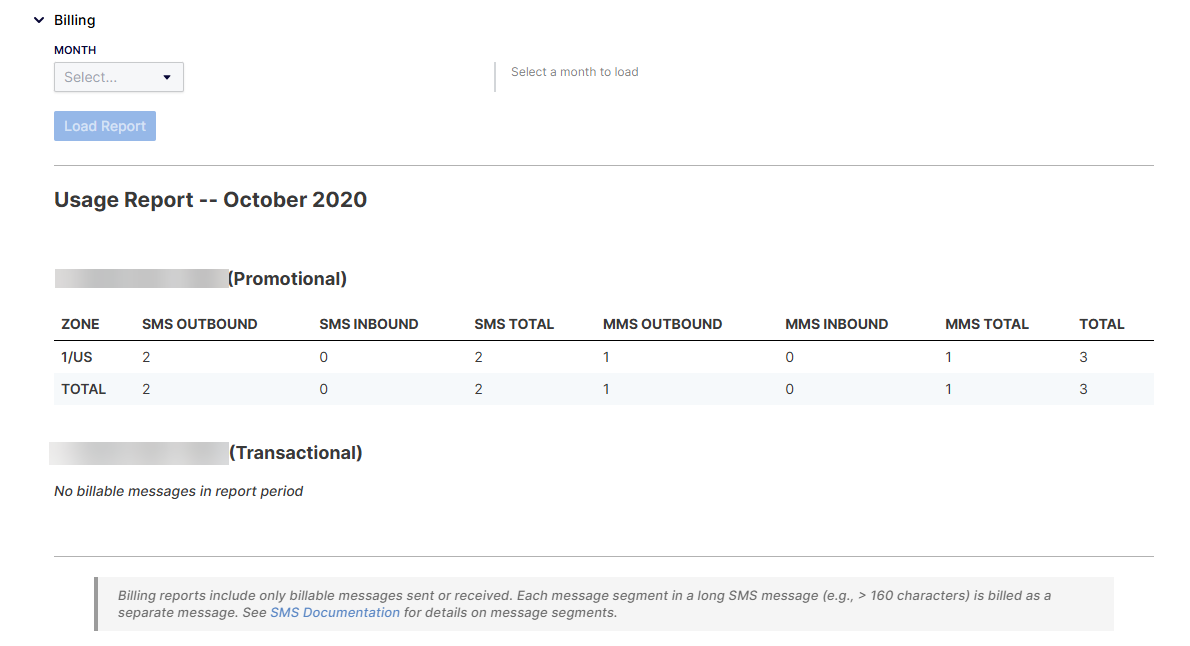Screen dimensions: 1190x646
Task: Click the TOTAL column header
Action: click(x=1102, y=324)
